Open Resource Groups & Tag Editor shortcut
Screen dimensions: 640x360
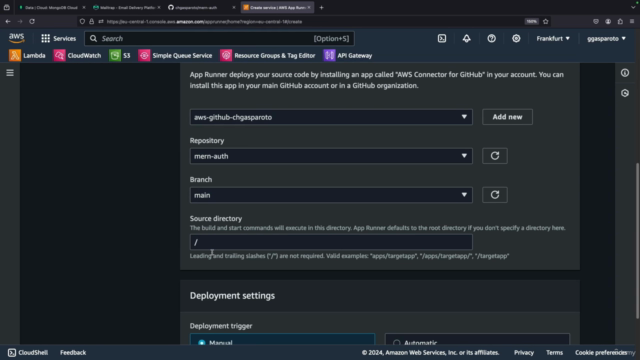[268, 55]
